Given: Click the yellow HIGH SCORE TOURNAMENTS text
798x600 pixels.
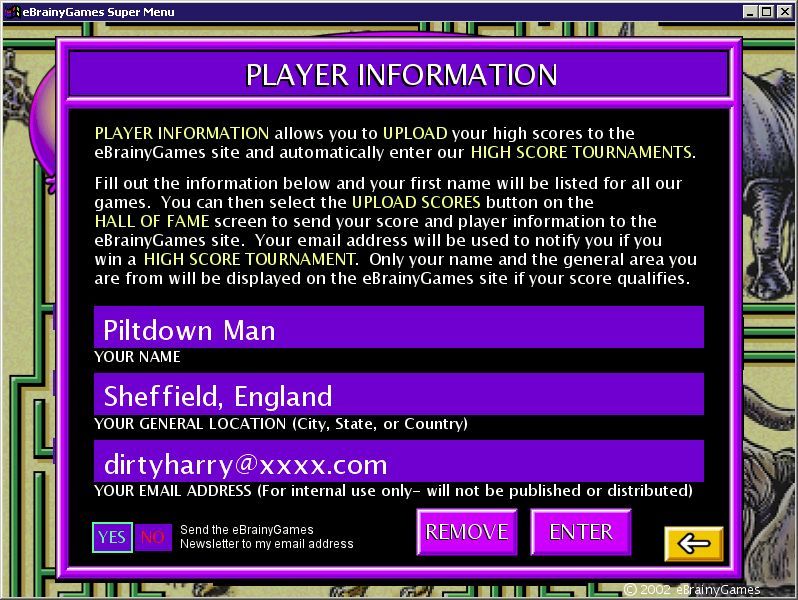Looking at the screenshot, I should 583,152.
